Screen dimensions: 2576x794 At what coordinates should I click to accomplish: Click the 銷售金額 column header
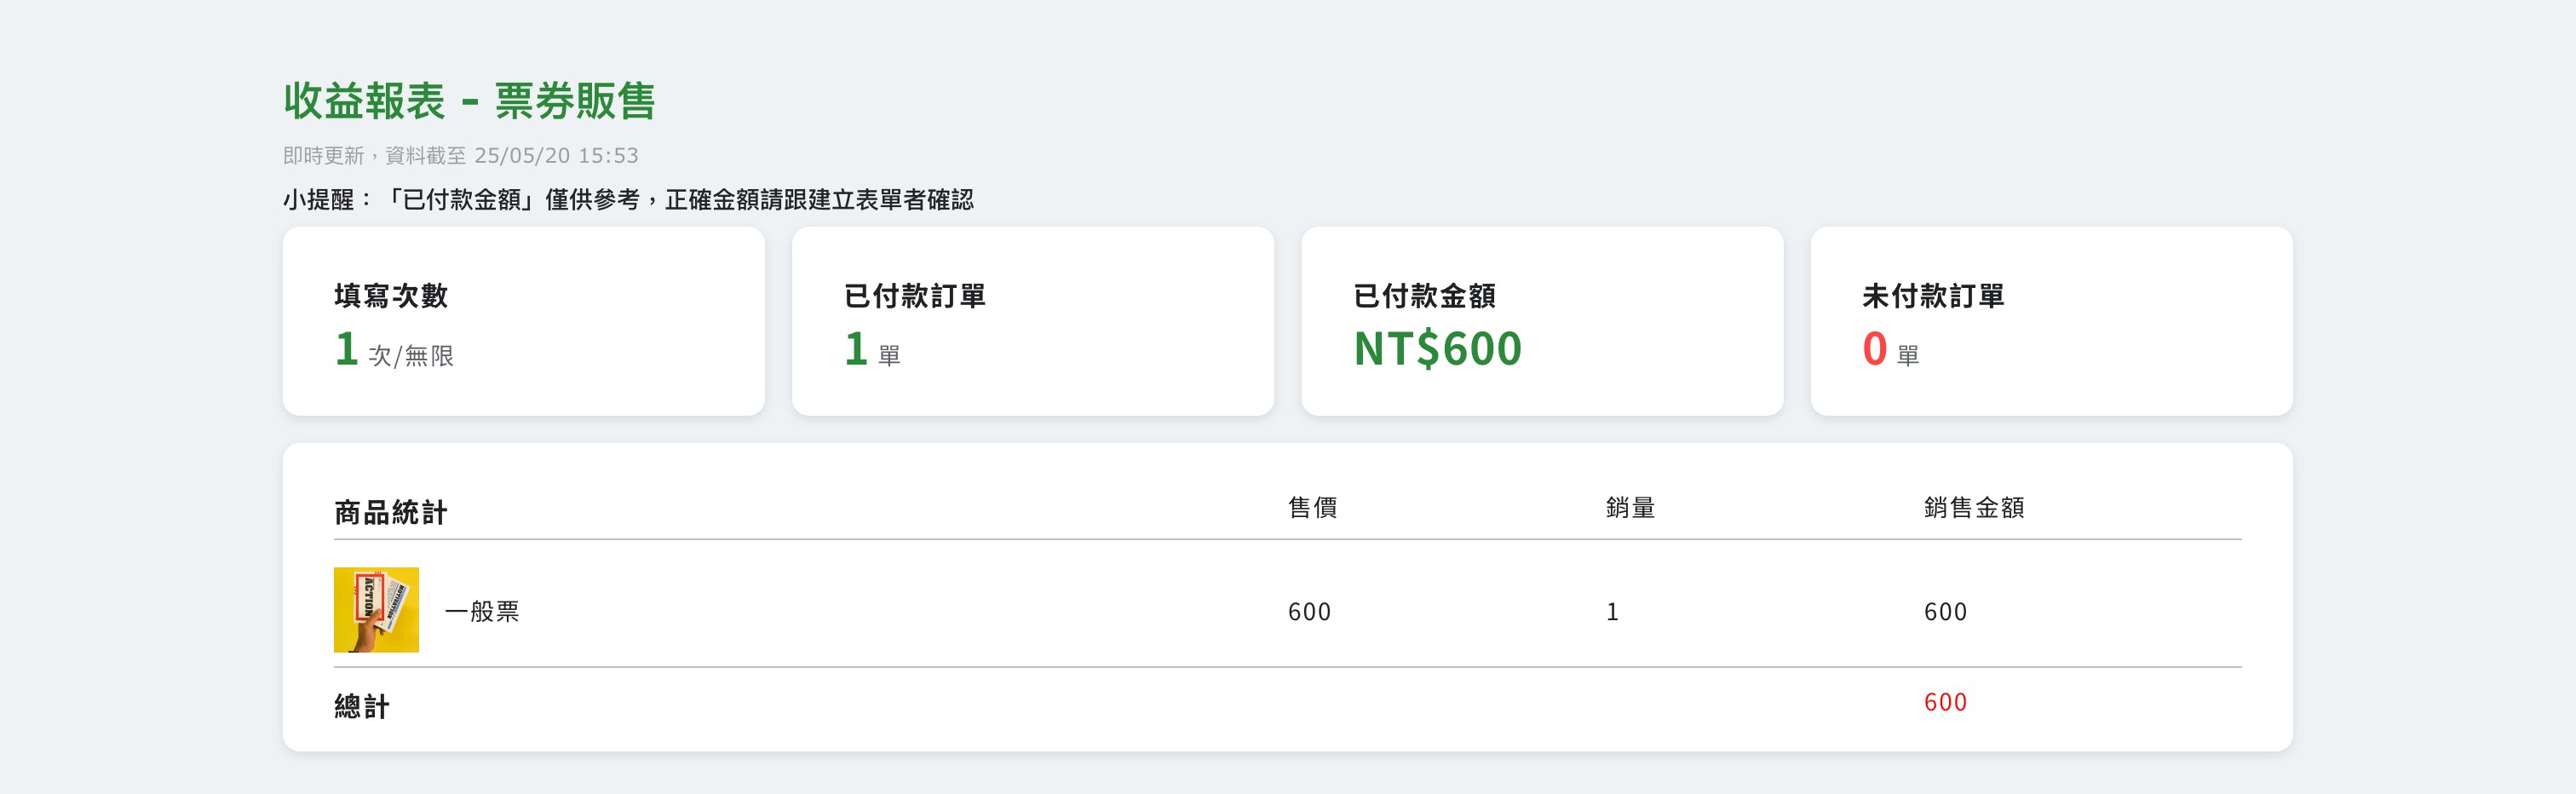click(x=1974, y=508)
